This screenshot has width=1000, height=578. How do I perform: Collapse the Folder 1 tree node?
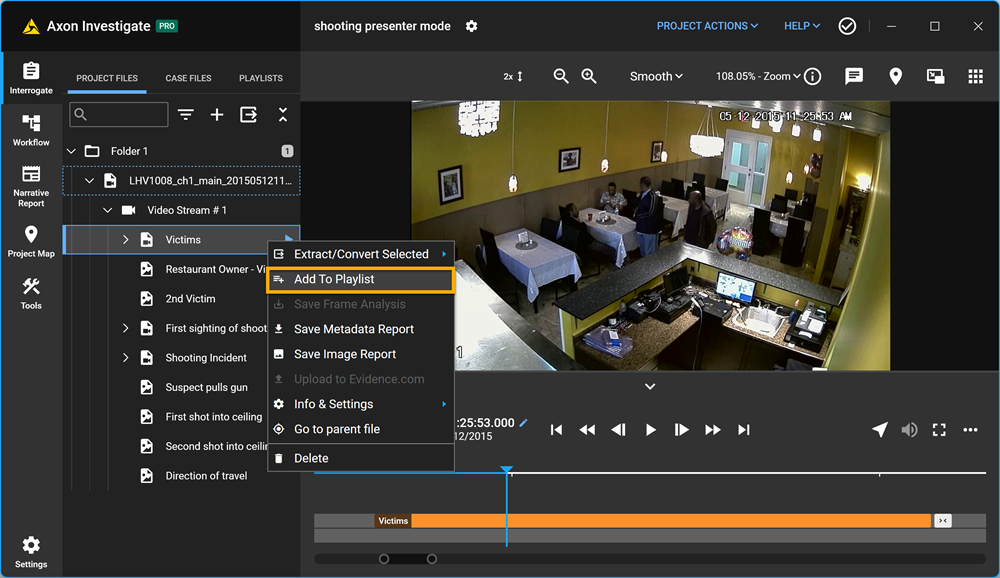(71, 151)
